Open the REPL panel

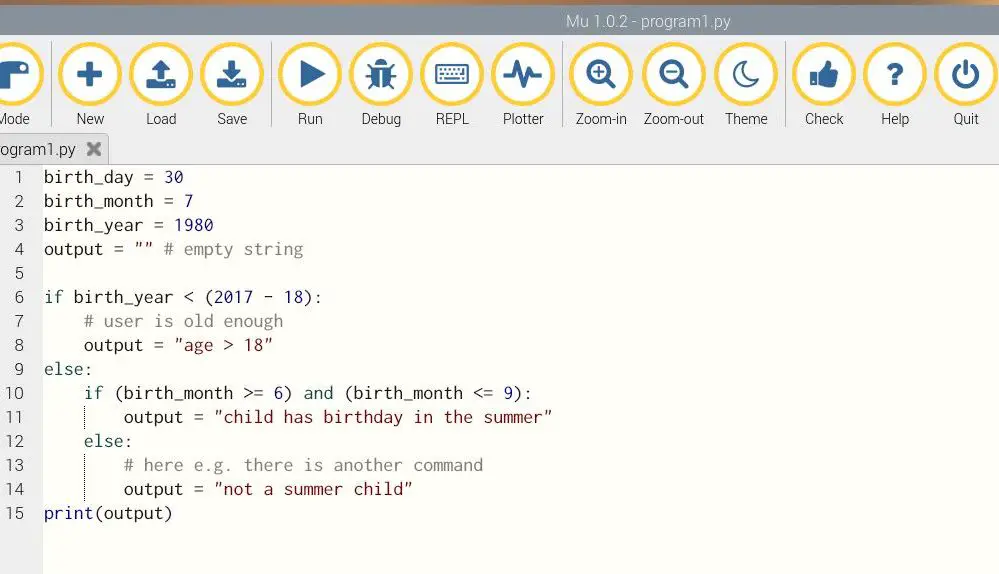click(x=452, y=83)
